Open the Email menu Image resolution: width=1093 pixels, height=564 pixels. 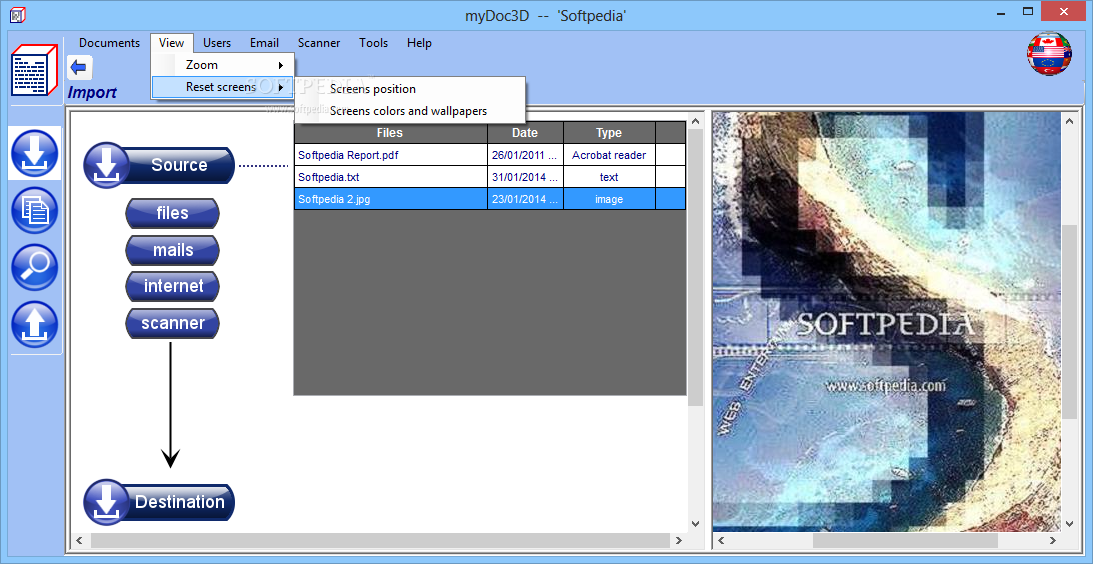coord(264,43)
